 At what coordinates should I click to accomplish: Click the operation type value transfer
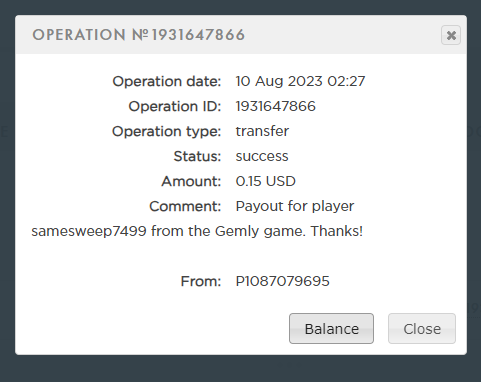click(262, 131)
